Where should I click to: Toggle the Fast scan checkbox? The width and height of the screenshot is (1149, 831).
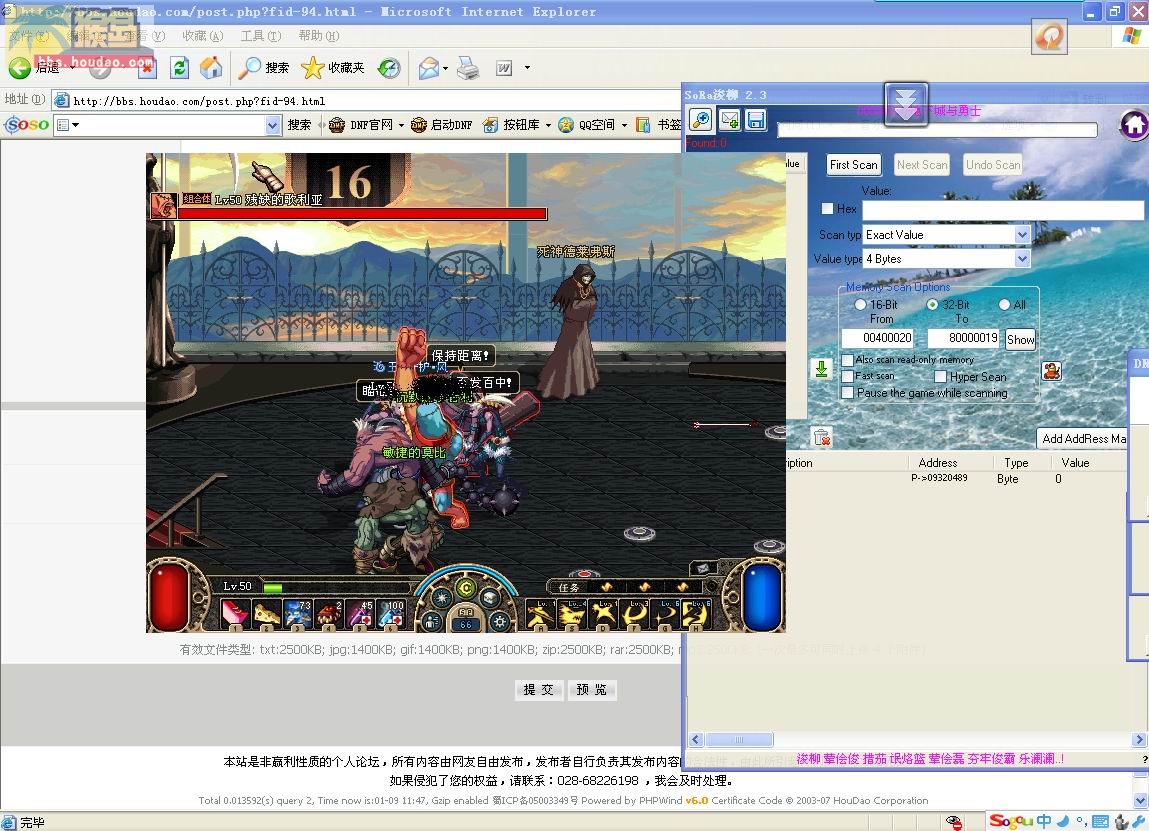[x=848, y=376]
